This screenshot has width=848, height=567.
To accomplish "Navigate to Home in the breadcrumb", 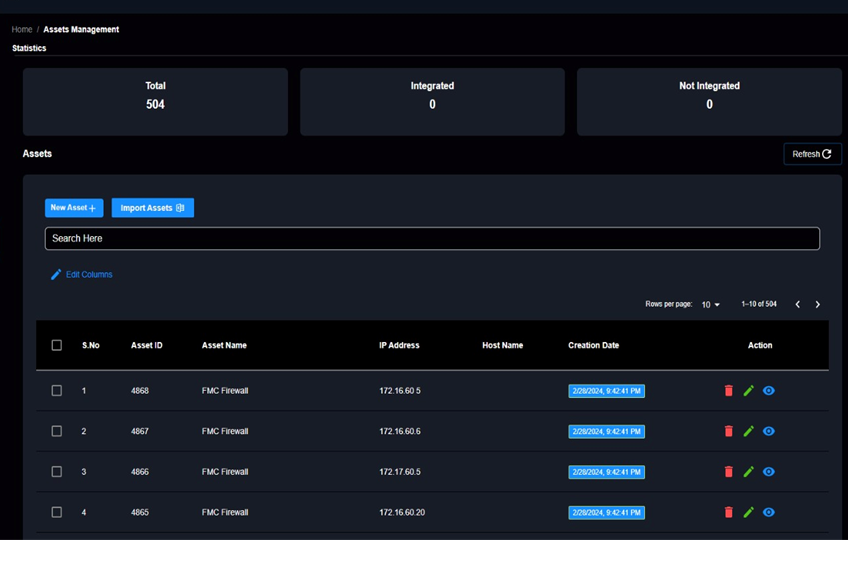I will pos(22,30).
